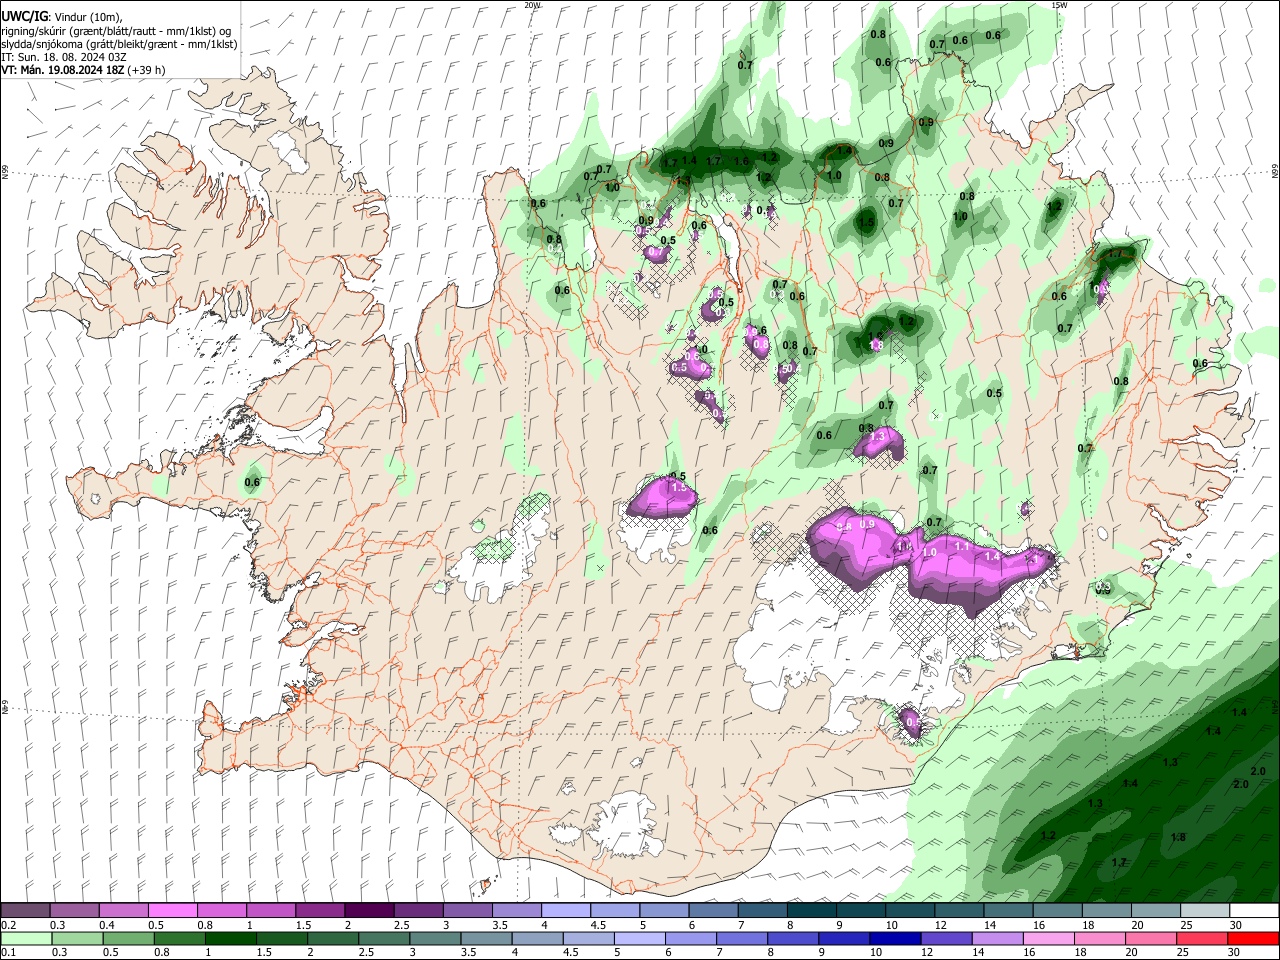Click the "0.6" value near the east coast
The image size is (1280, 960).
pyautogui.click(x=1200, y=364)
